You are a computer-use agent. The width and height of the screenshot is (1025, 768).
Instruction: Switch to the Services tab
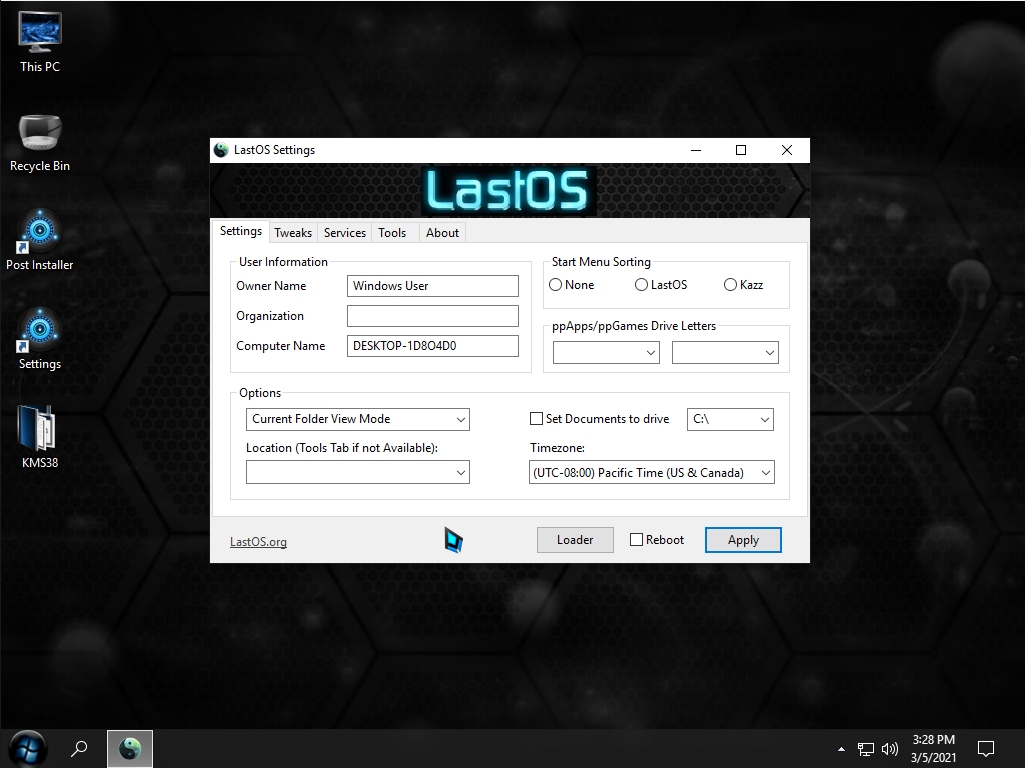[x=344, y=233]
